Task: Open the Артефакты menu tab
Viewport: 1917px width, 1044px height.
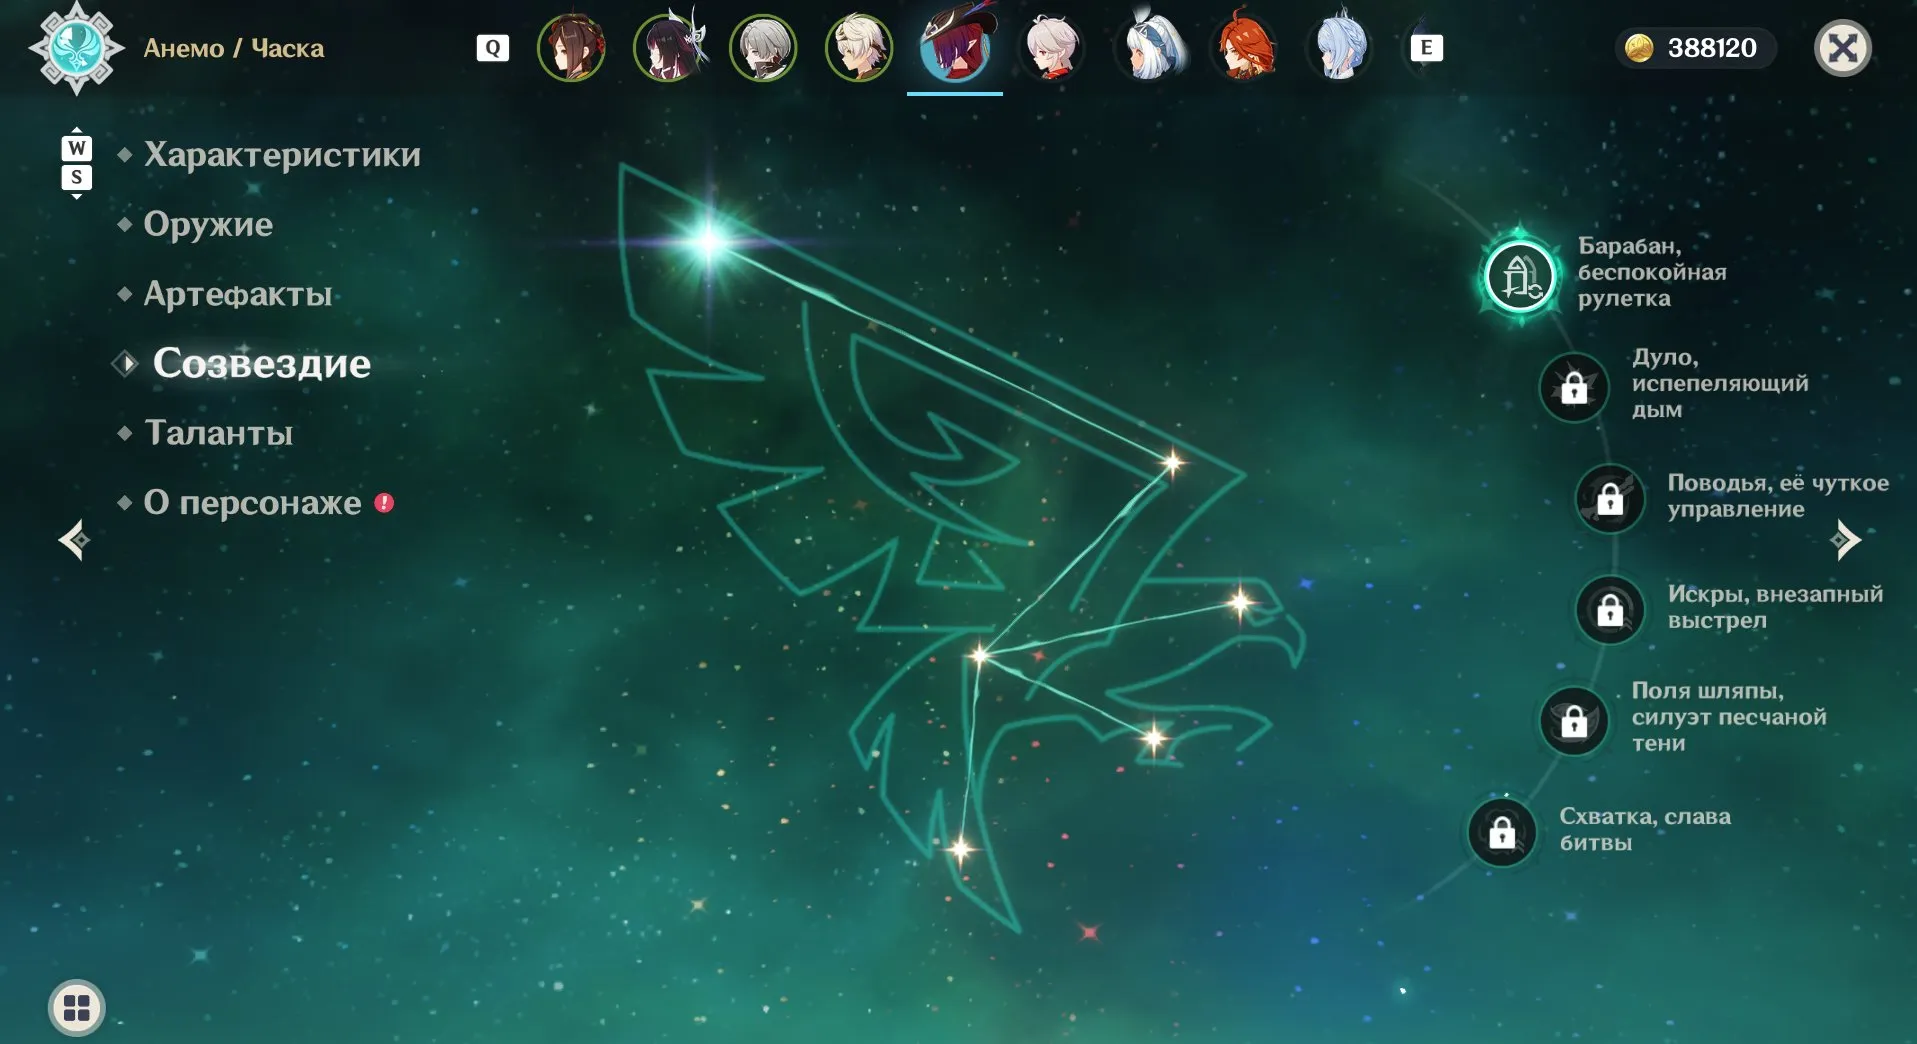Action: pyautogui.click(x=238, y=294)
